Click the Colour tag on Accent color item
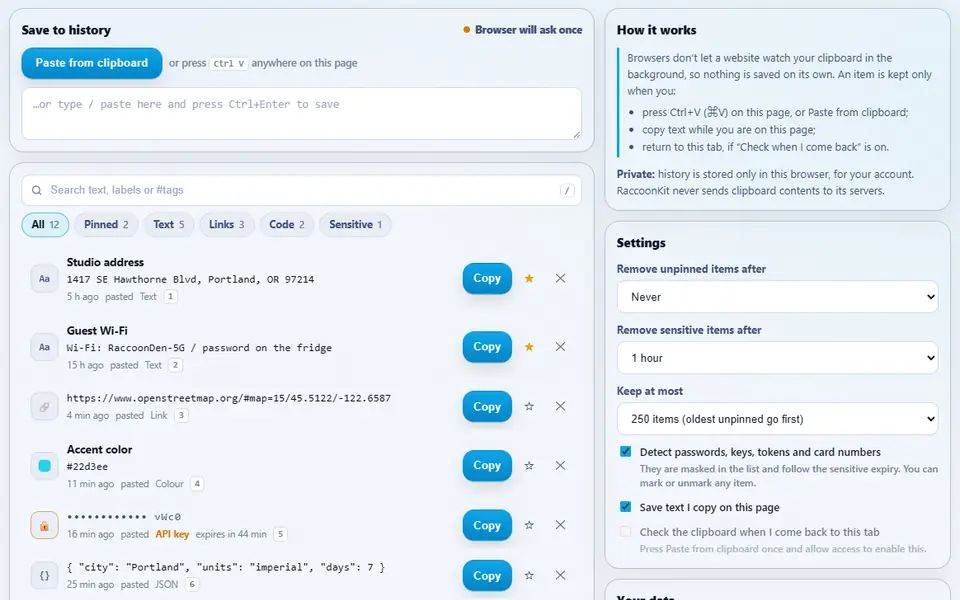Viewport: 960px width, 600px height. click(x=170, y=484)
